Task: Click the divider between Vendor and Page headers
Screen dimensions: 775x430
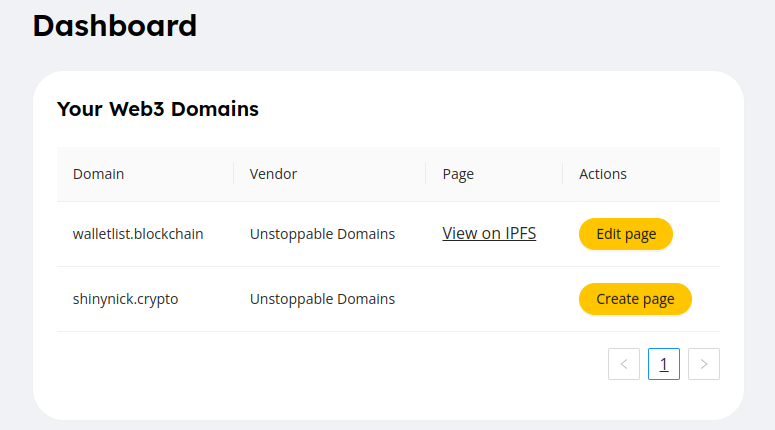Action: pos(426,174)
